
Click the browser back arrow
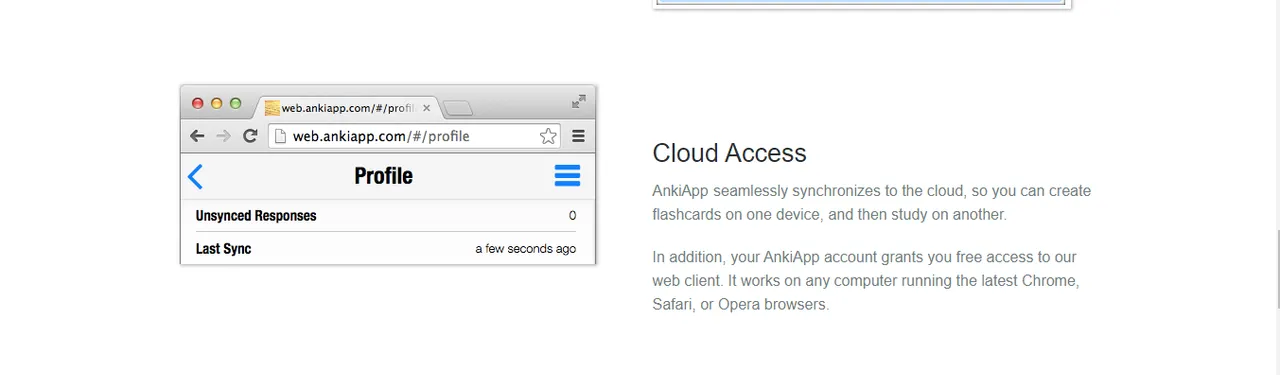pos(197,136)
